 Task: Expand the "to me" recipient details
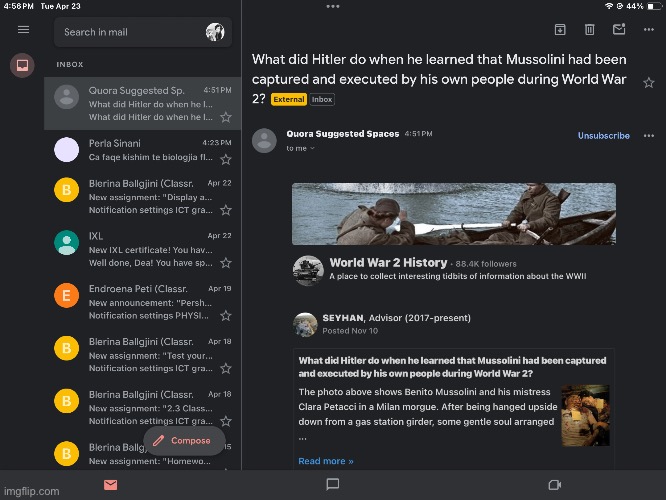(x=300, y=148)
